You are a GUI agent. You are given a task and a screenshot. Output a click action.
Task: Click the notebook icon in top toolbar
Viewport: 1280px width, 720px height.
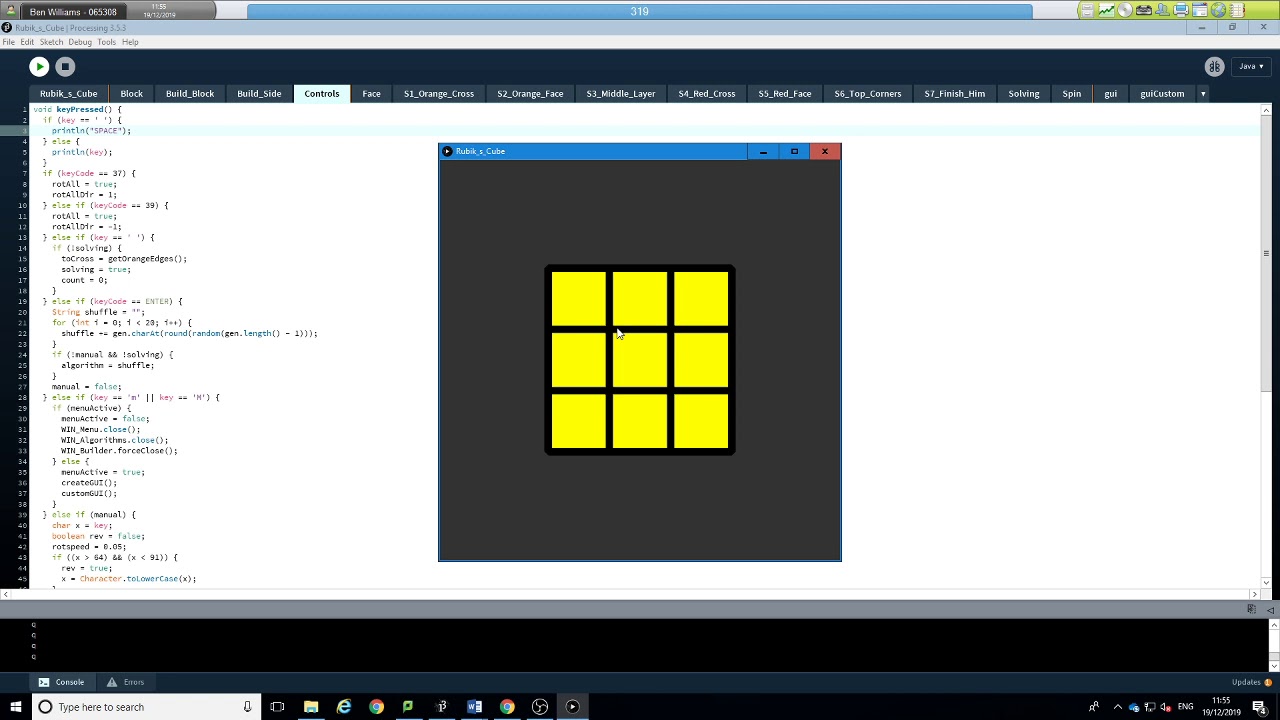point(1237,10)
